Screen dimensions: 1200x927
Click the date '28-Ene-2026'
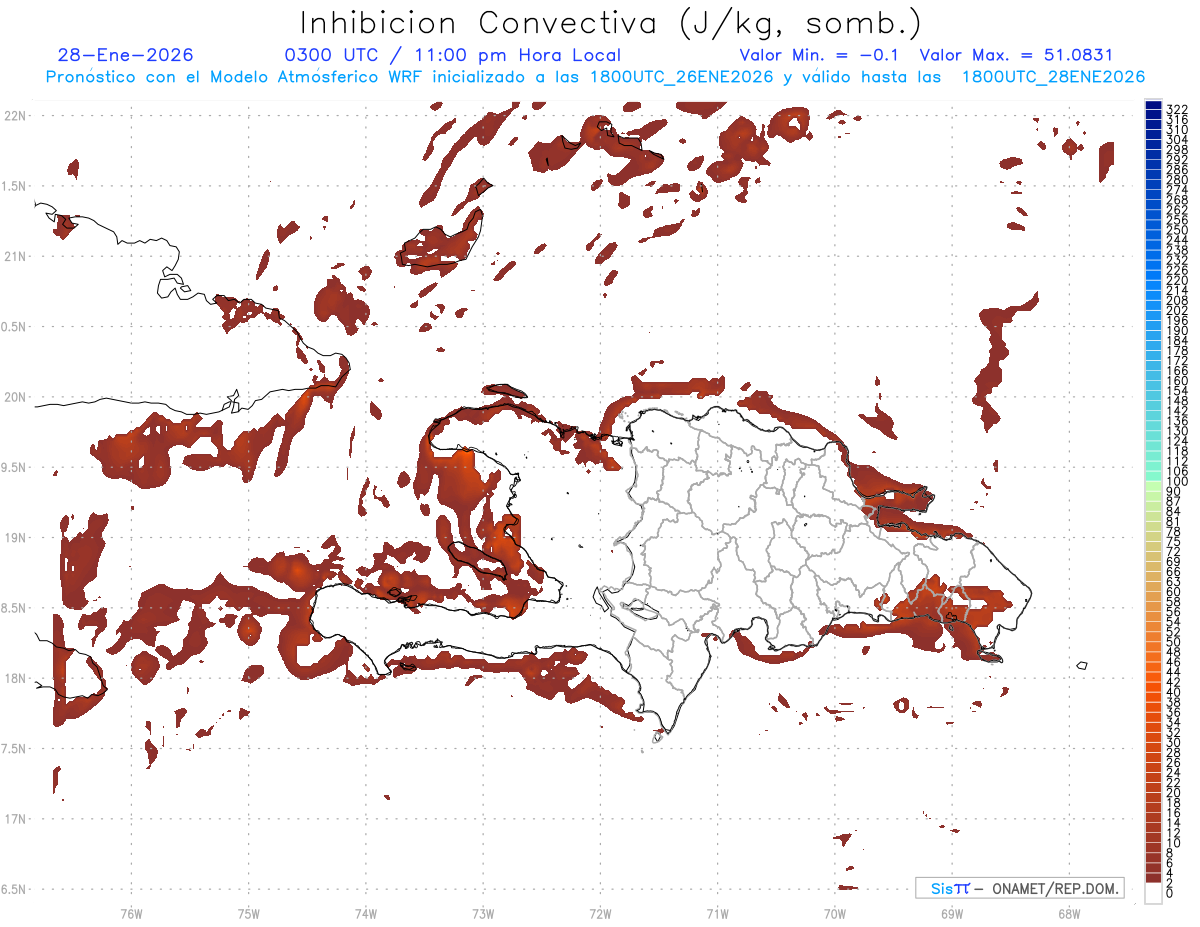point(126,55)
